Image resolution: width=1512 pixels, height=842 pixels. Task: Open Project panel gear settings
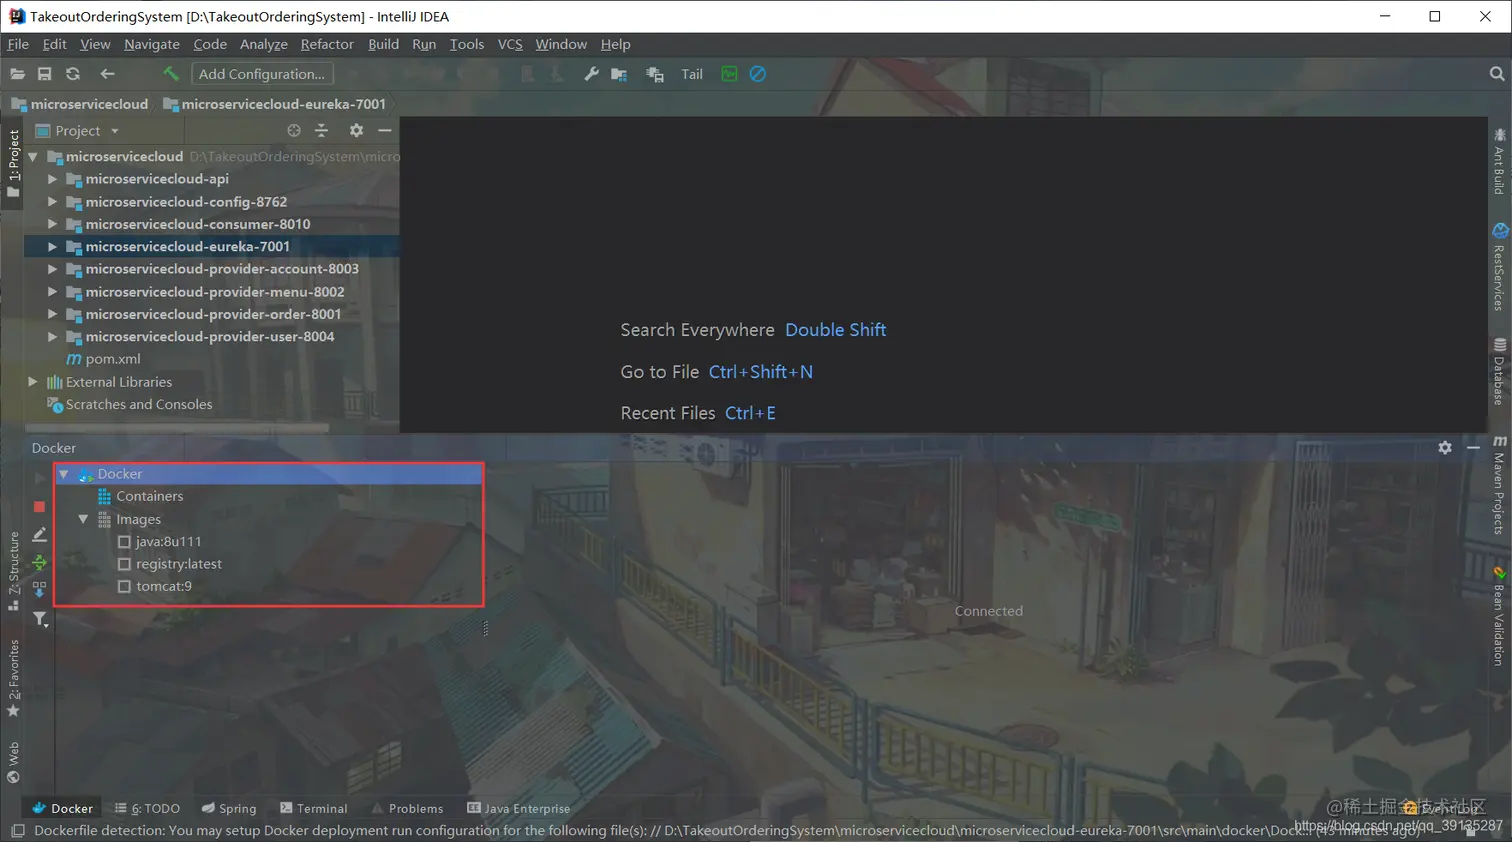pyautogui.click(x=356, y=130)
